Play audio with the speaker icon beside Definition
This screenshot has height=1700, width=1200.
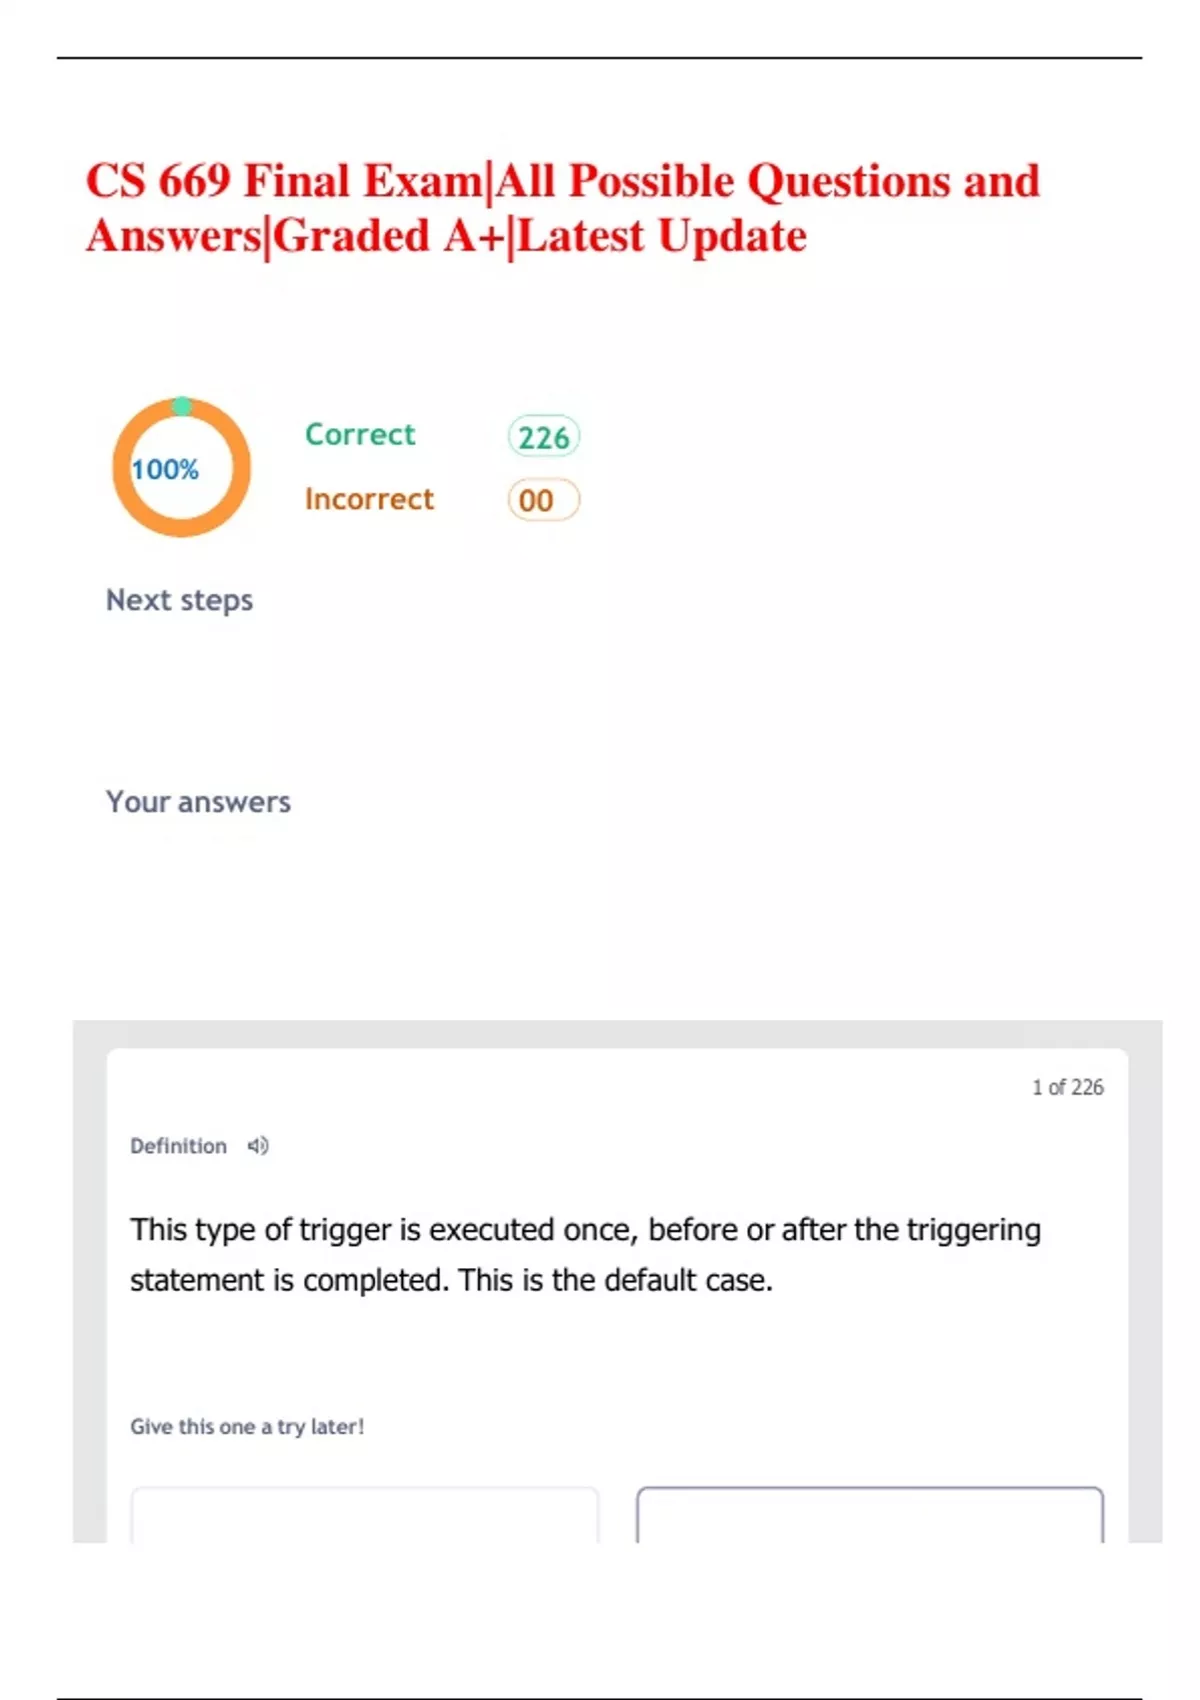click(258, 1146)
